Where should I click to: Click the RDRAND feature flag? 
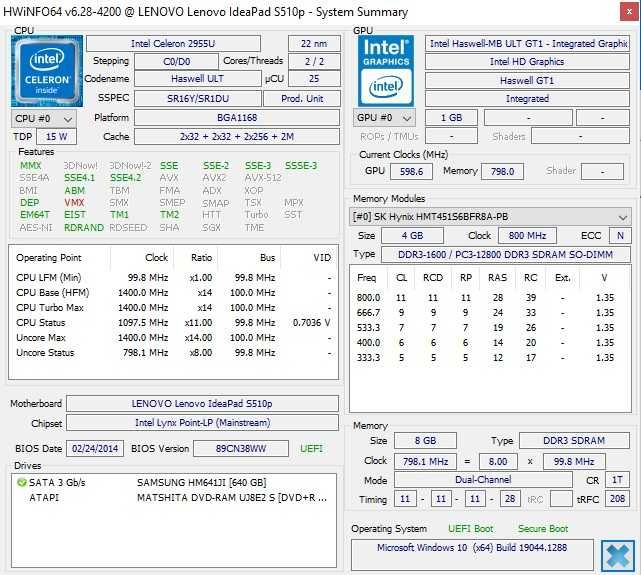pyautogui.click(x=84, y=228)
